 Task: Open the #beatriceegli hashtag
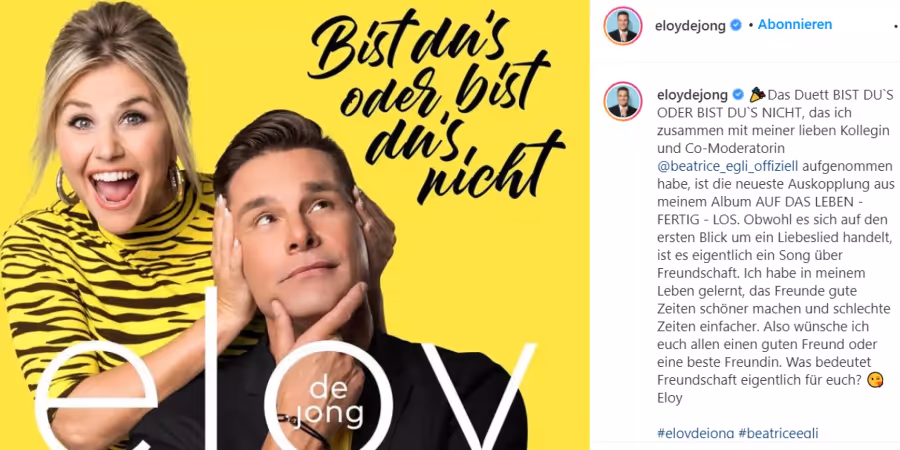click(x=778, y=433)
